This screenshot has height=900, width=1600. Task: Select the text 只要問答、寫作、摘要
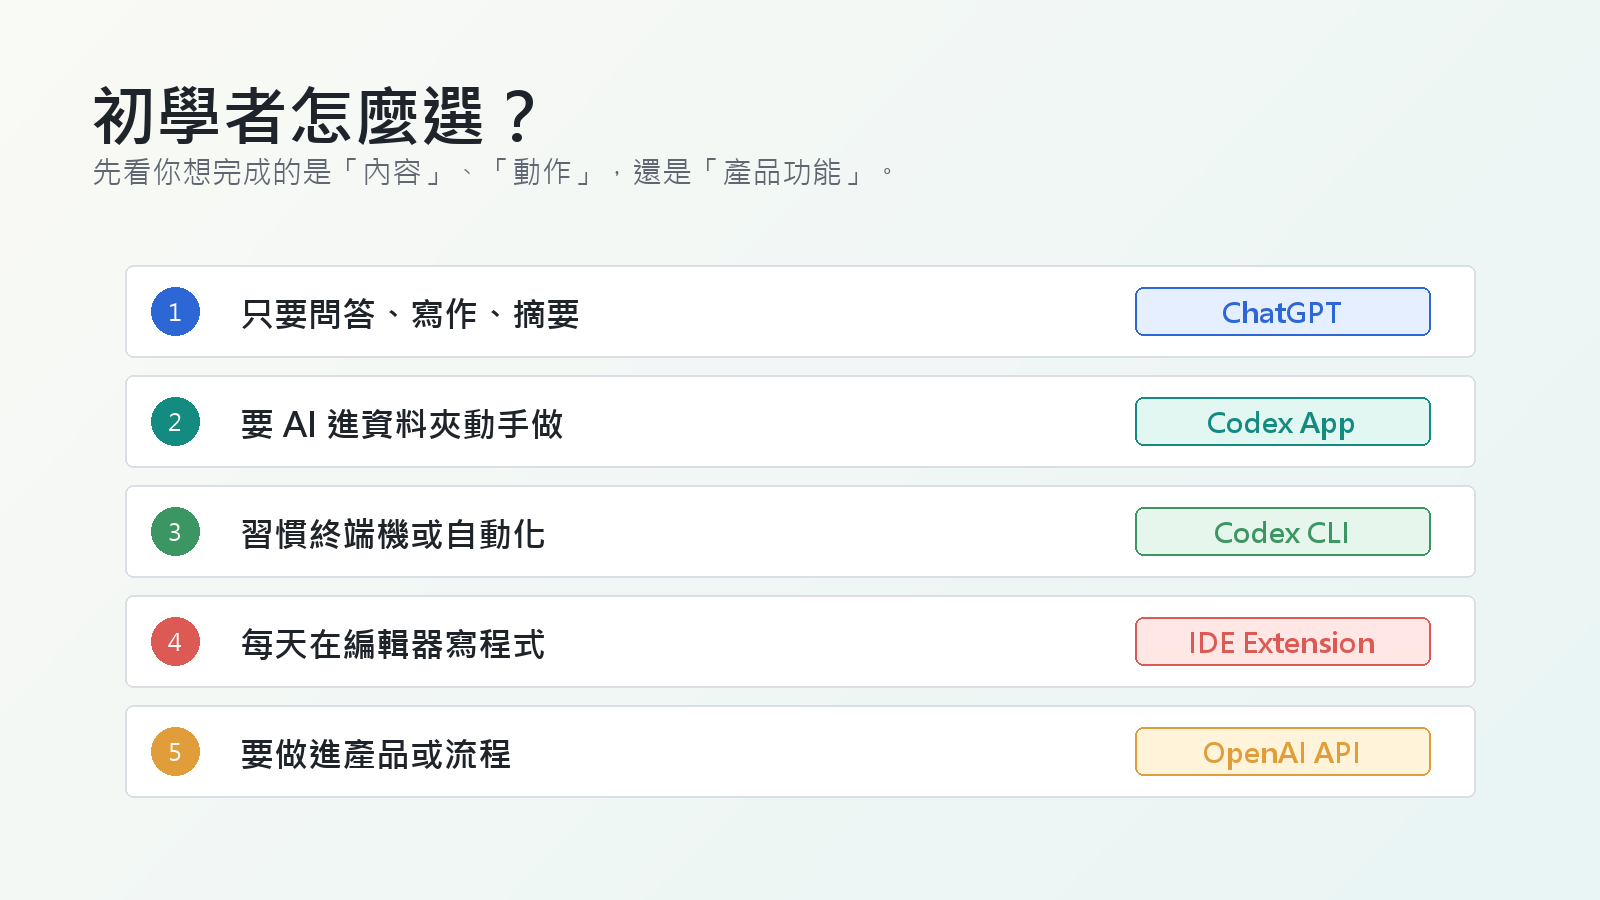(x=410, y=314)
